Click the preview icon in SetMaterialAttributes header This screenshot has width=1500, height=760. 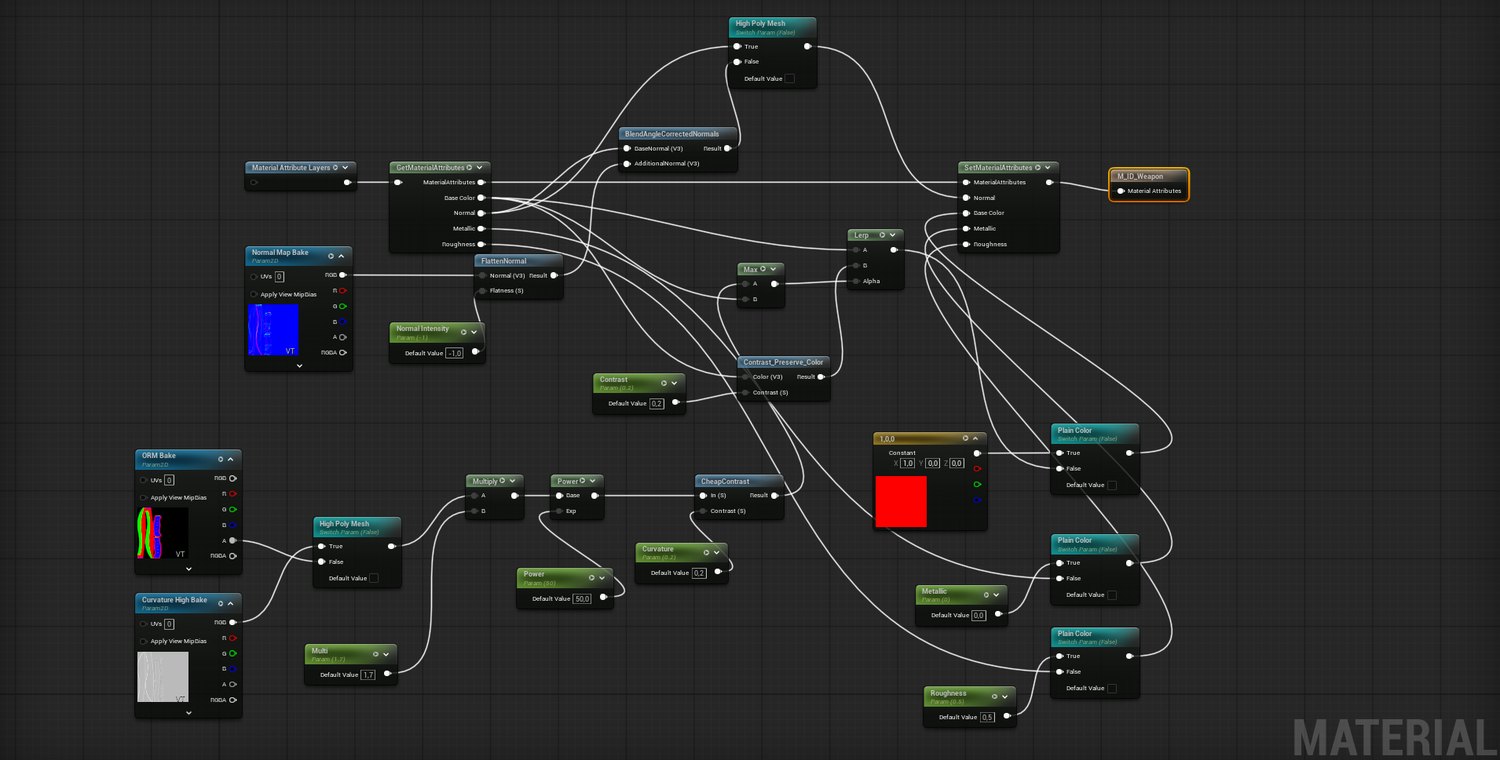pos(1036,167)
